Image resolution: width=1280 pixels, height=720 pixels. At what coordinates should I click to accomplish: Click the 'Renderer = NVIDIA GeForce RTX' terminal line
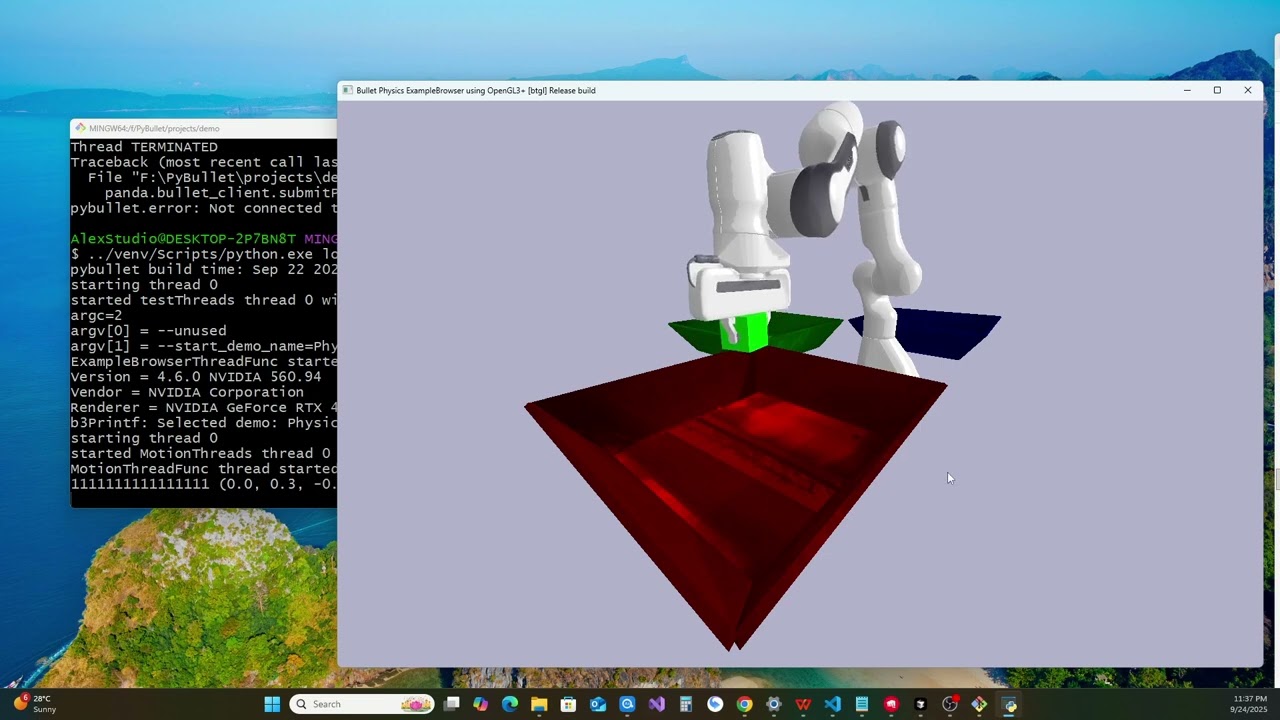(203, 408)
